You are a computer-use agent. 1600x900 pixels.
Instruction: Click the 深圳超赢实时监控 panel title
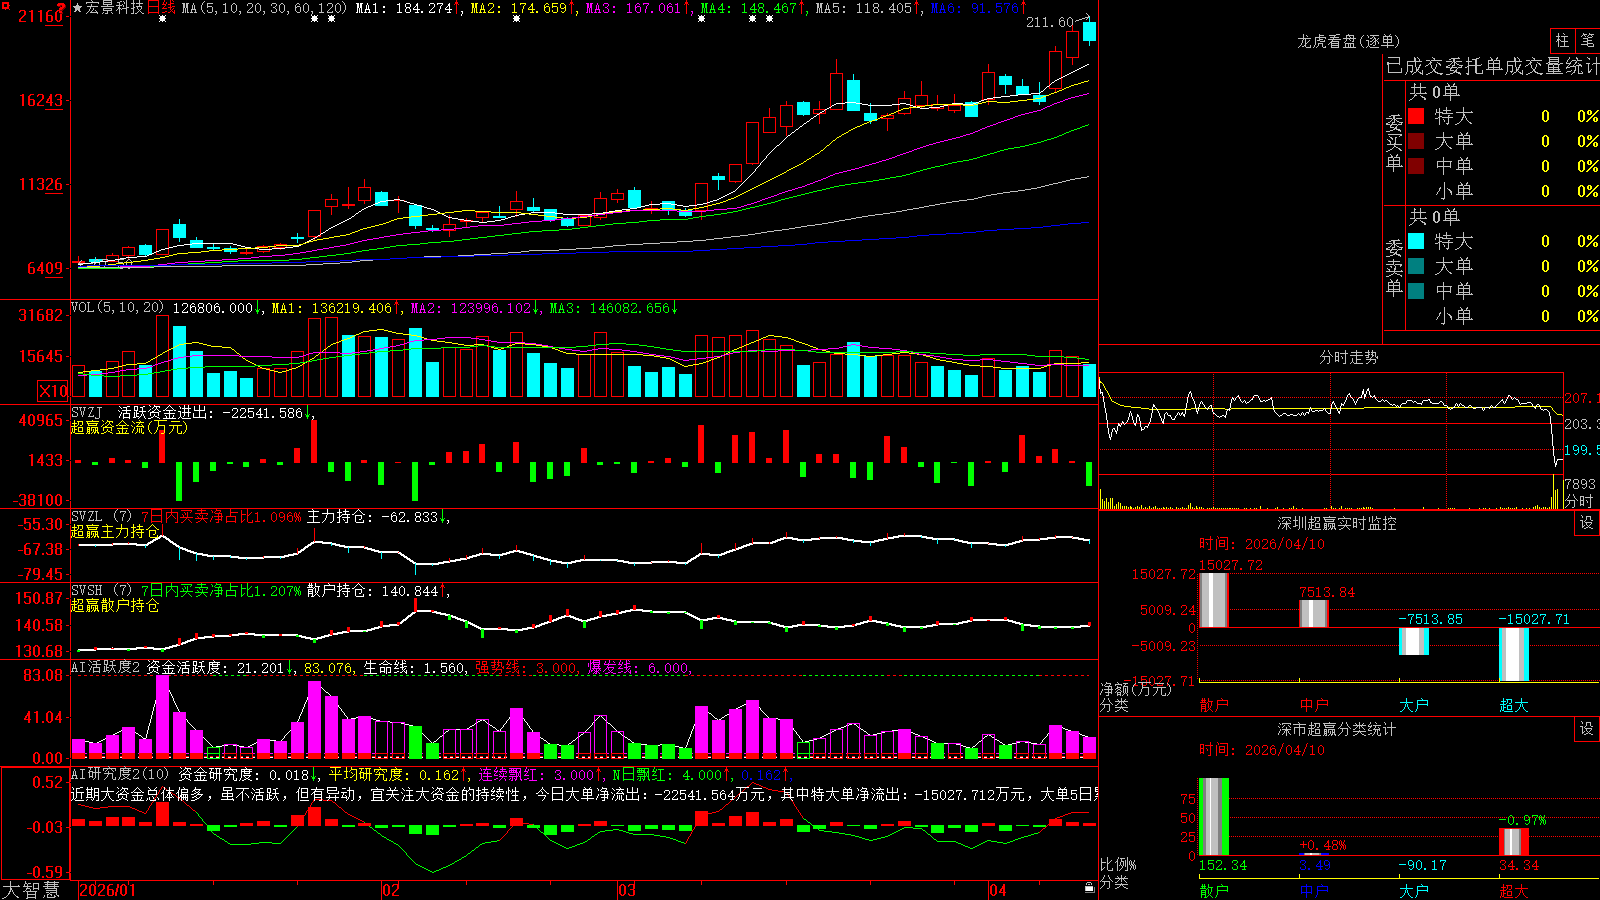pyautogui.click(x=1337, y=523)
